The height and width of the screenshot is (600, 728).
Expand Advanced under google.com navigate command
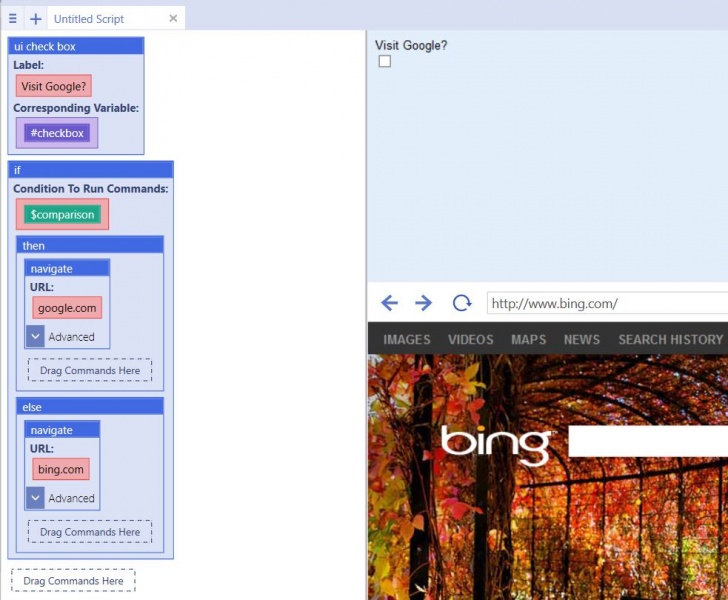pos(35,336)
